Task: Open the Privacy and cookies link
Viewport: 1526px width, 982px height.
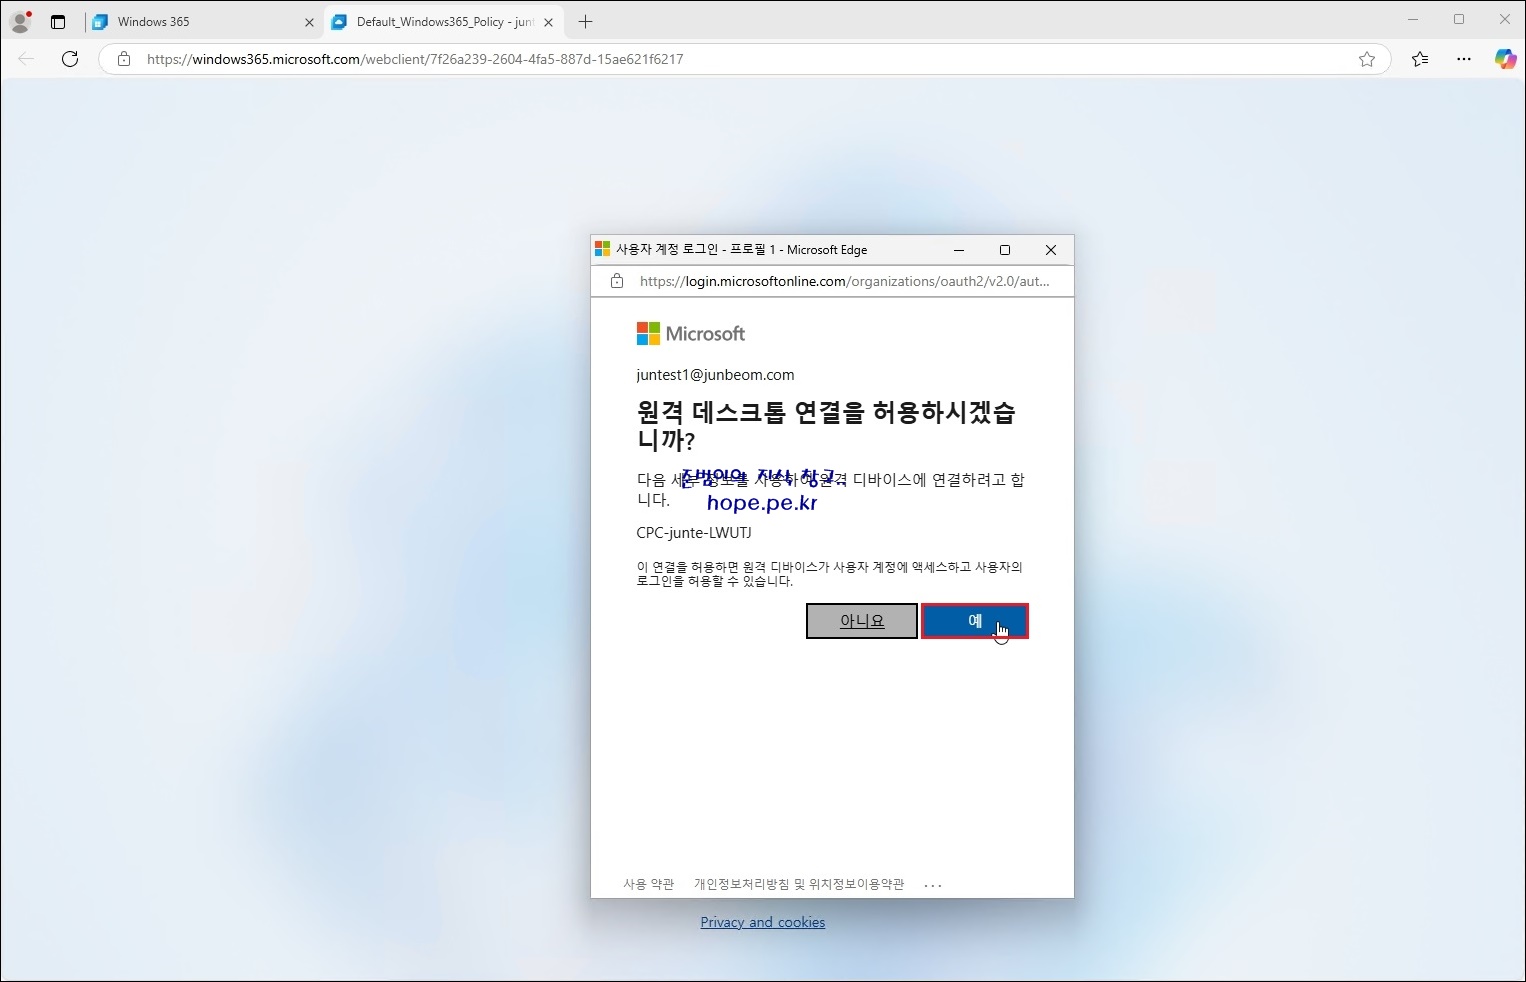Action: pyautogui.click(x=762, y=922)
